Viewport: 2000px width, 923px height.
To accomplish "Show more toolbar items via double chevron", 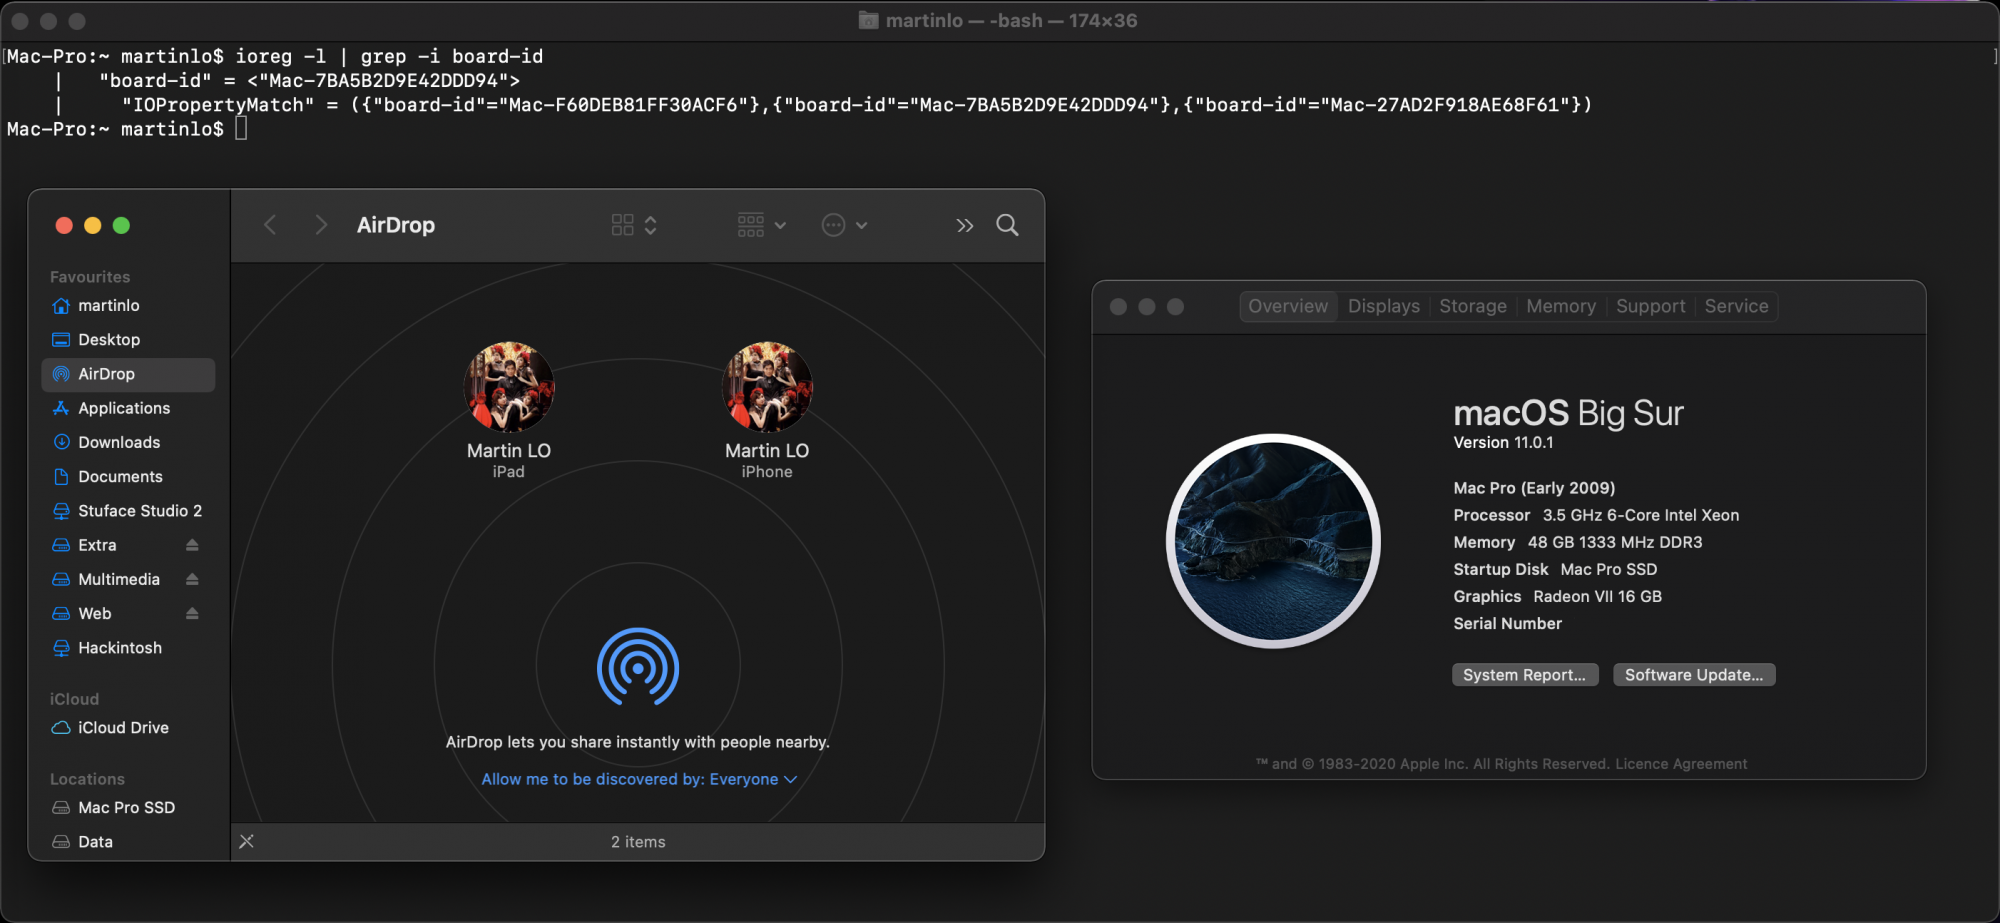I will (x=965, y=226).
